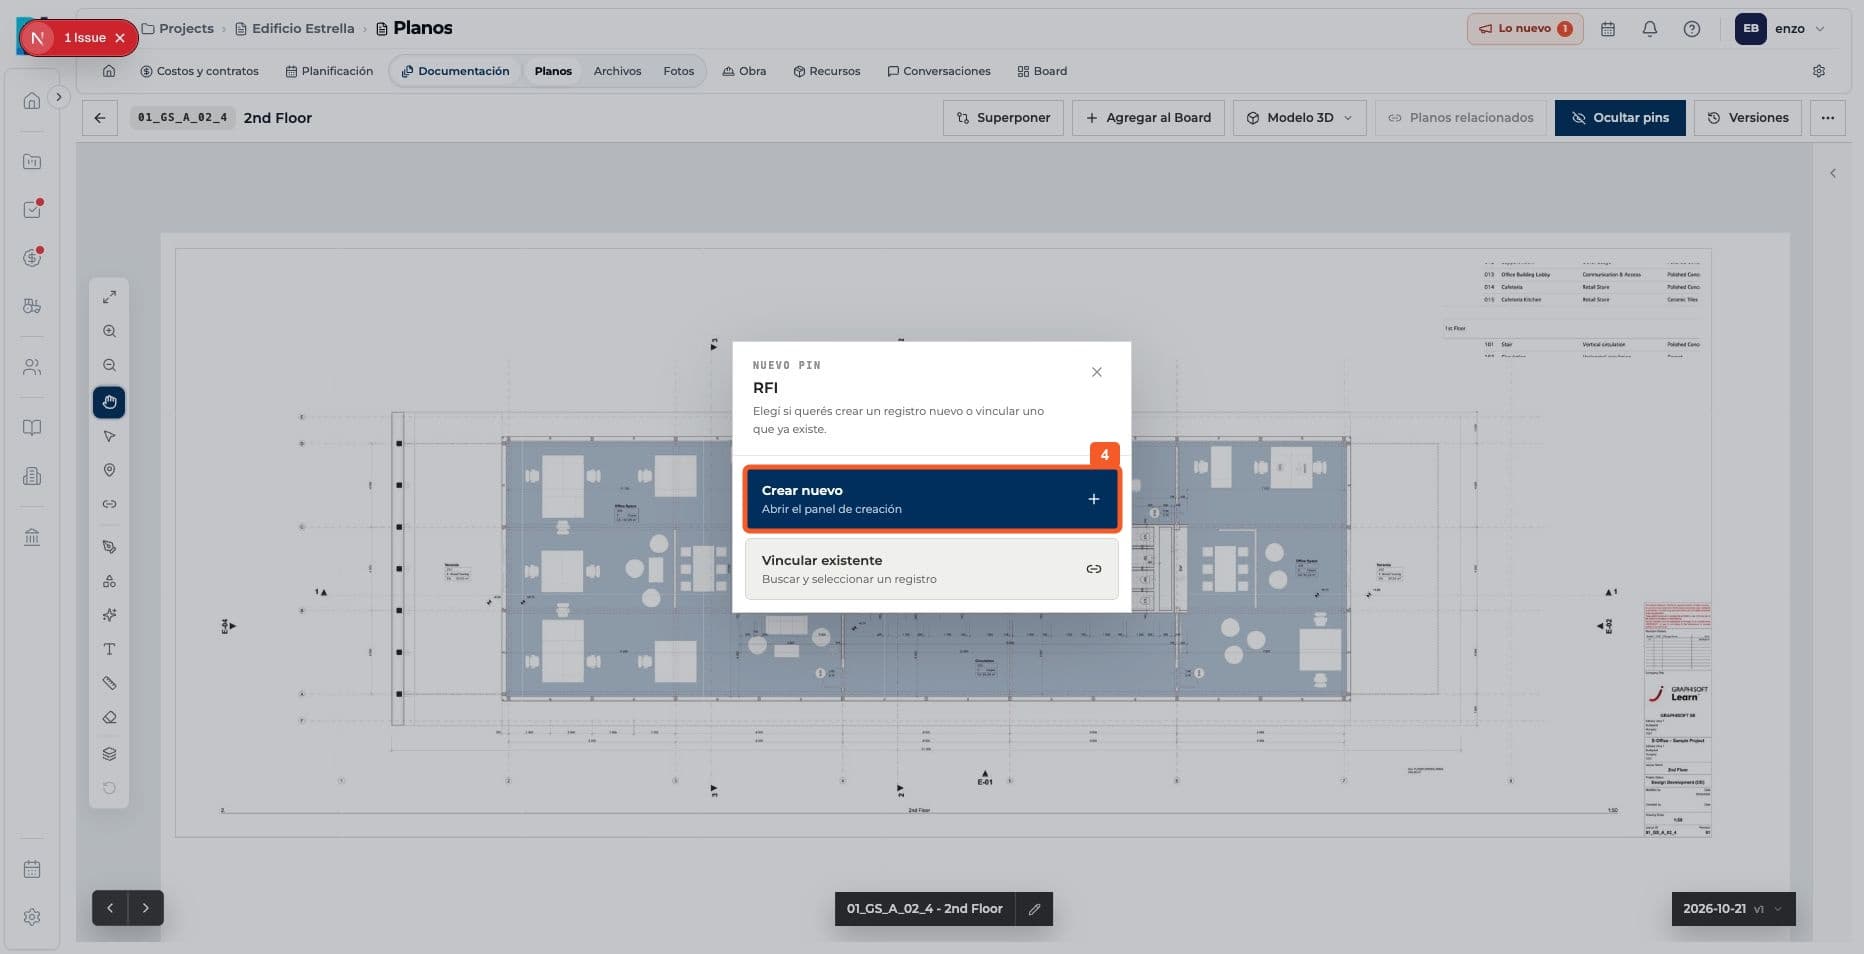Expand the left sidebar with the chevron
Viewport: 1864px width, 954px height.
click(59, 97)
